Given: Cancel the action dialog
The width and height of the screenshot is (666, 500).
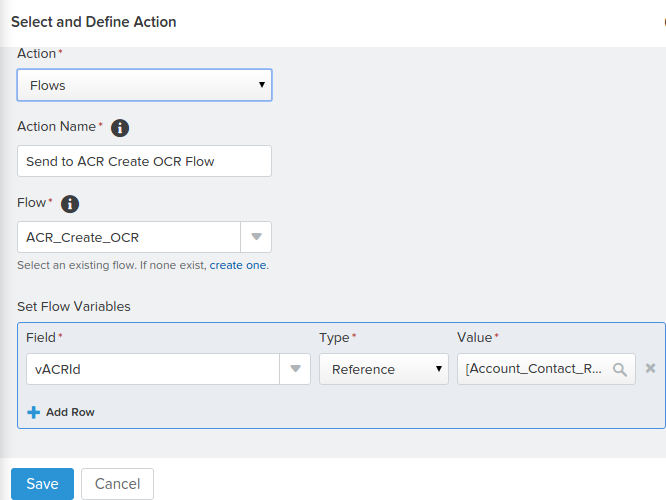Looking at the screenshot, I should click(117, 484).
